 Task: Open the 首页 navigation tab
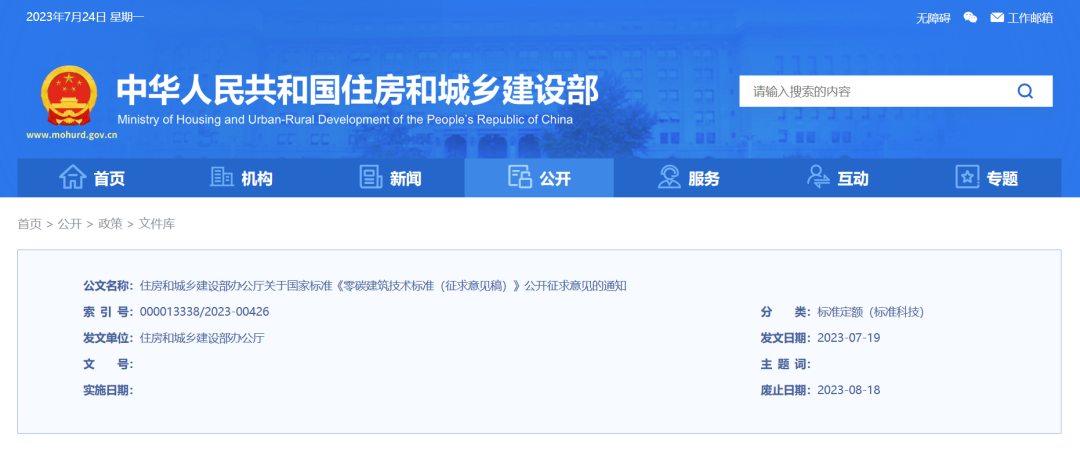pos(92,178)
